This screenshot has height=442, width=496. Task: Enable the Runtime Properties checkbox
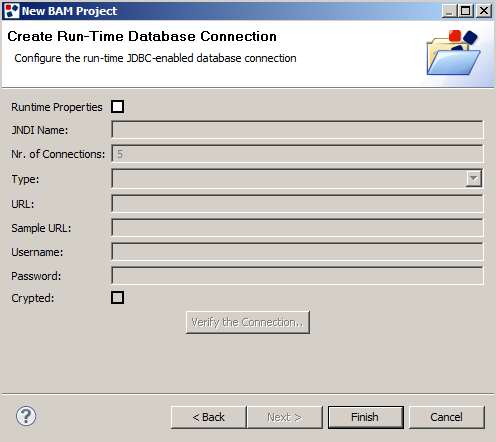117,107
